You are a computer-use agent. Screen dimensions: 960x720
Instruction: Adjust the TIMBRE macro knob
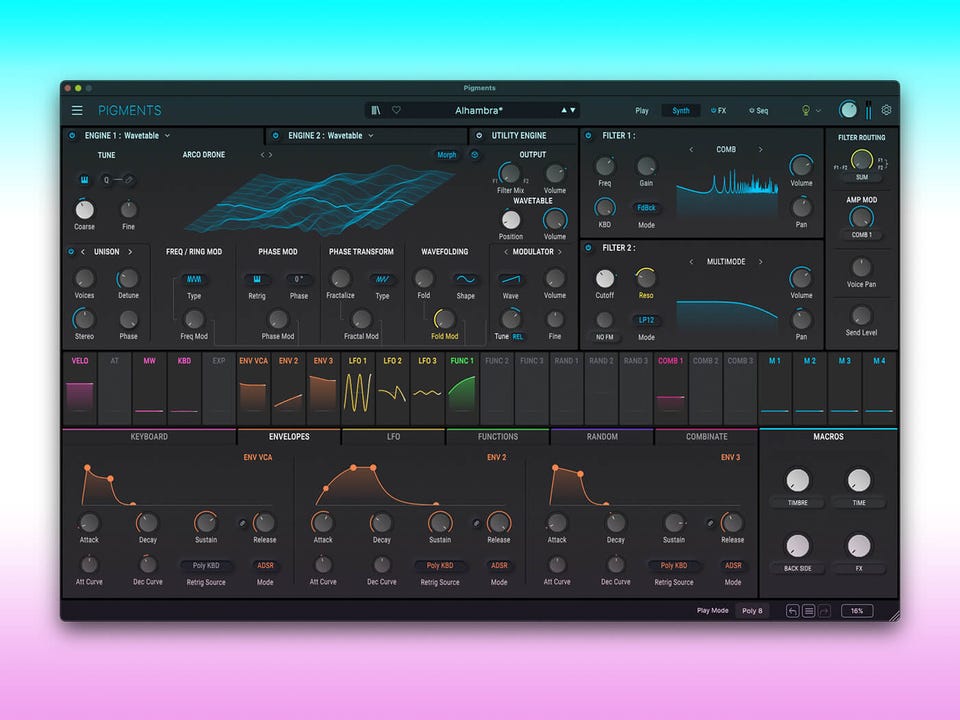point(798,481)
